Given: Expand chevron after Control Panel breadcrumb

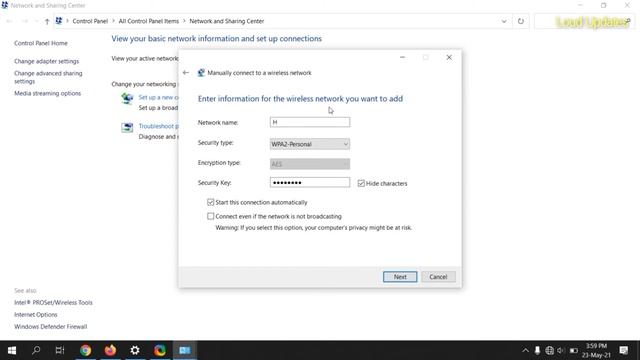Looking at the screenshot, I should [113, 21].
